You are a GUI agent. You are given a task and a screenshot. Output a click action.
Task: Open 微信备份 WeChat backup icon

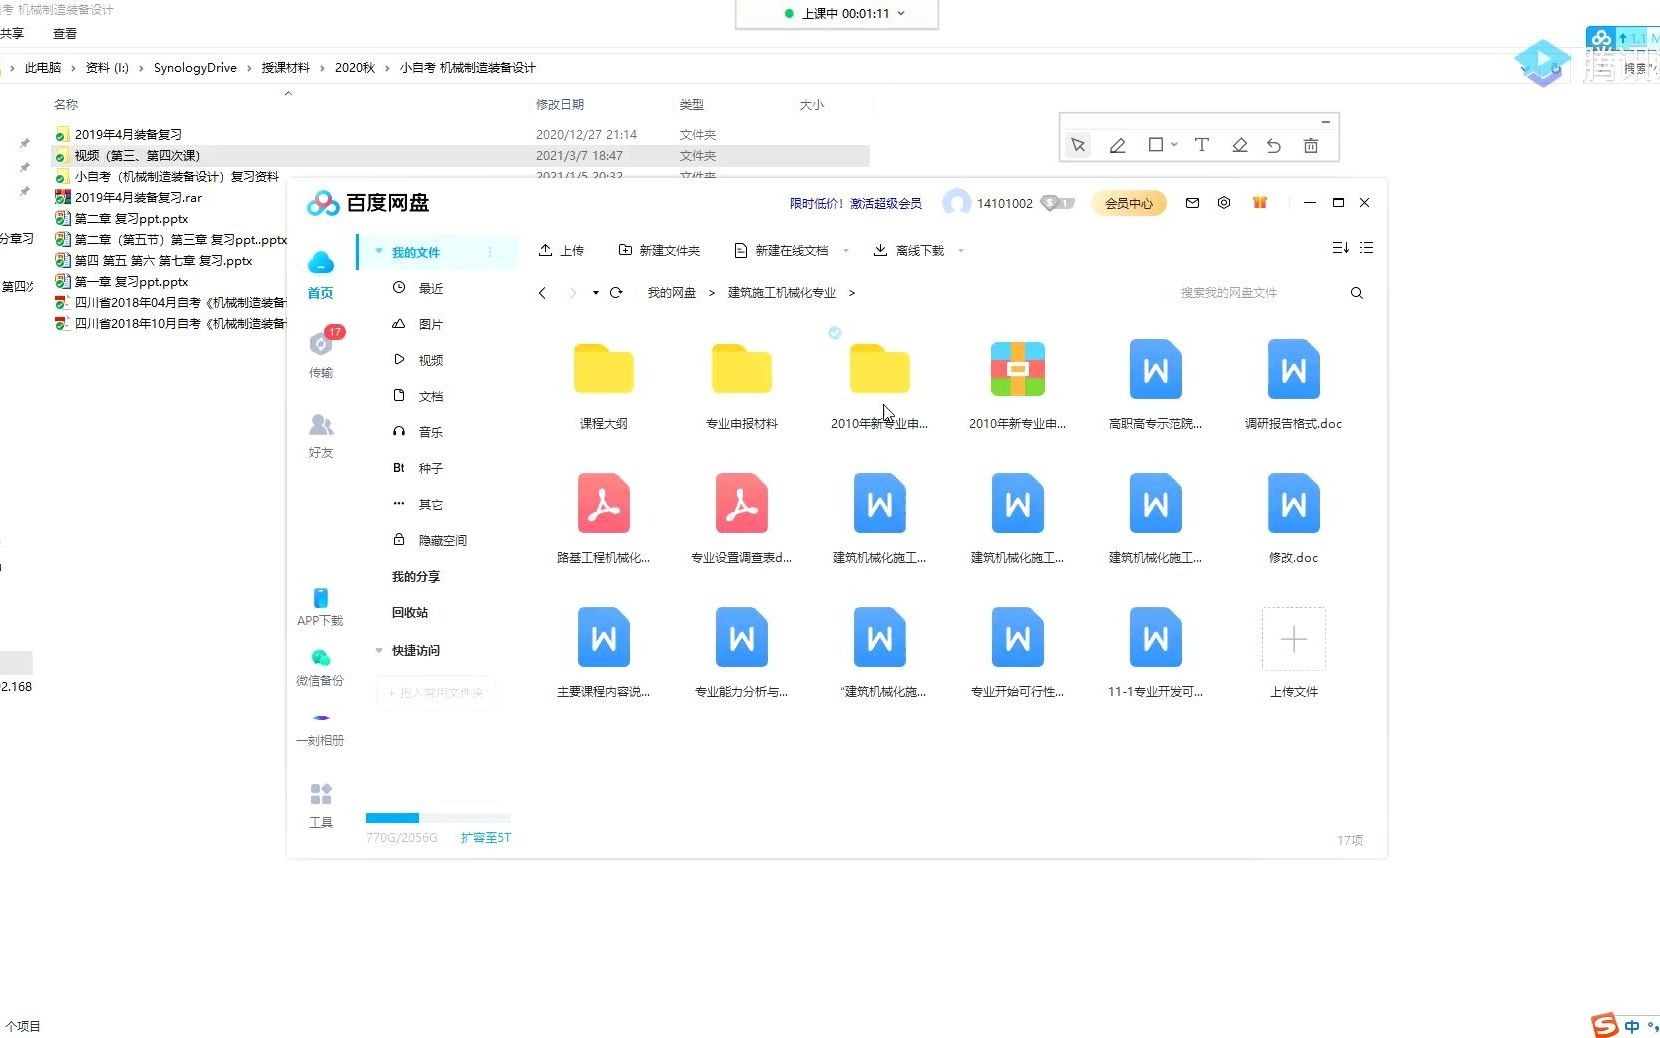(x=321, y=658)
